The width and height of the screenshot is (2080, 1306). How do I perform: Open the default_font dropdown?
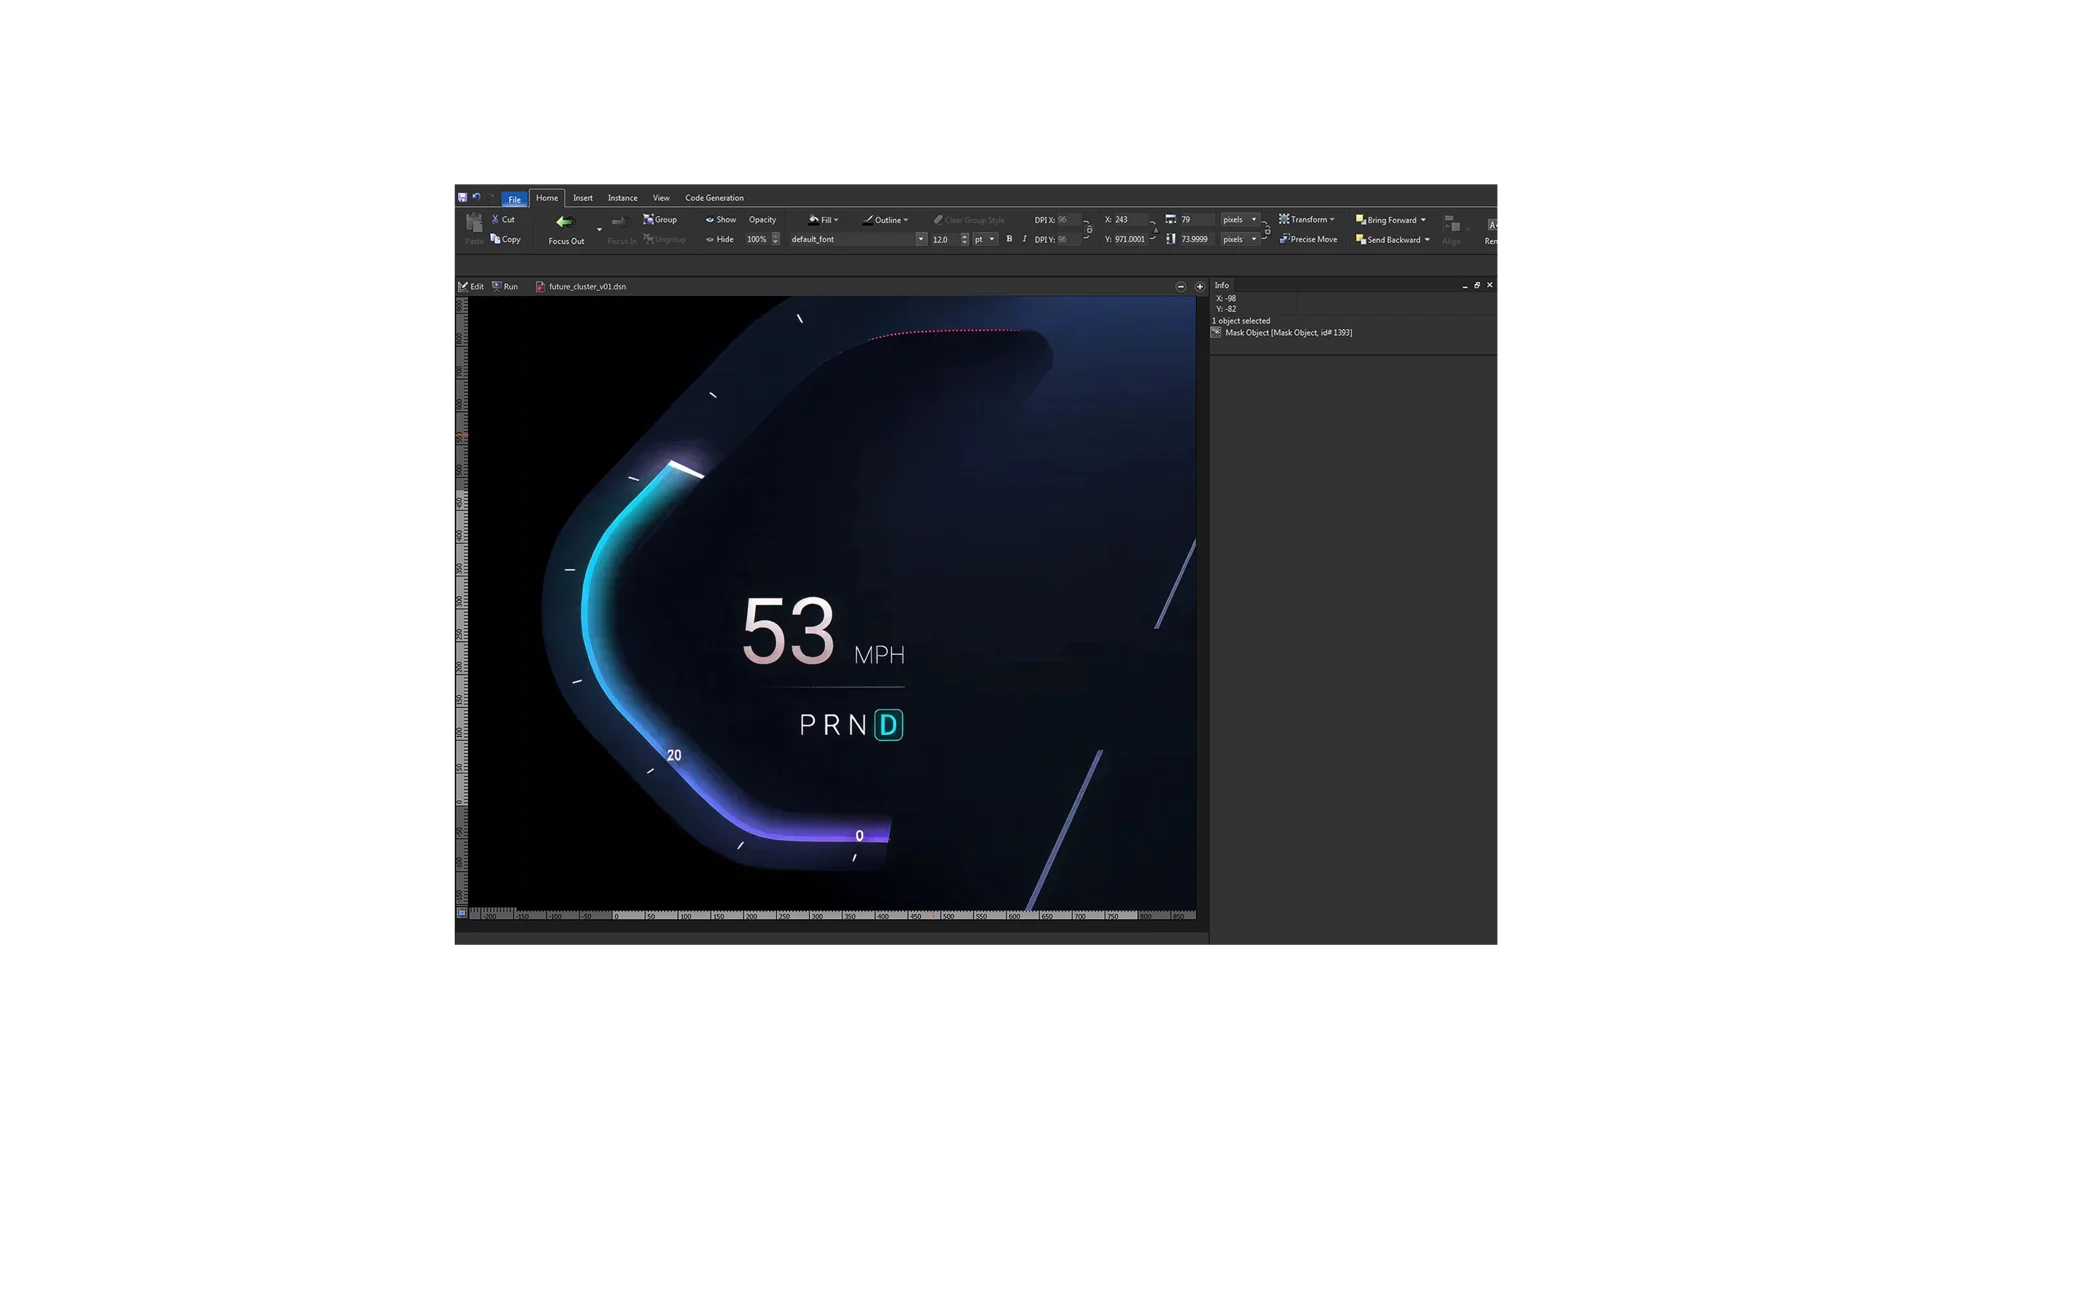click(920, 239)
